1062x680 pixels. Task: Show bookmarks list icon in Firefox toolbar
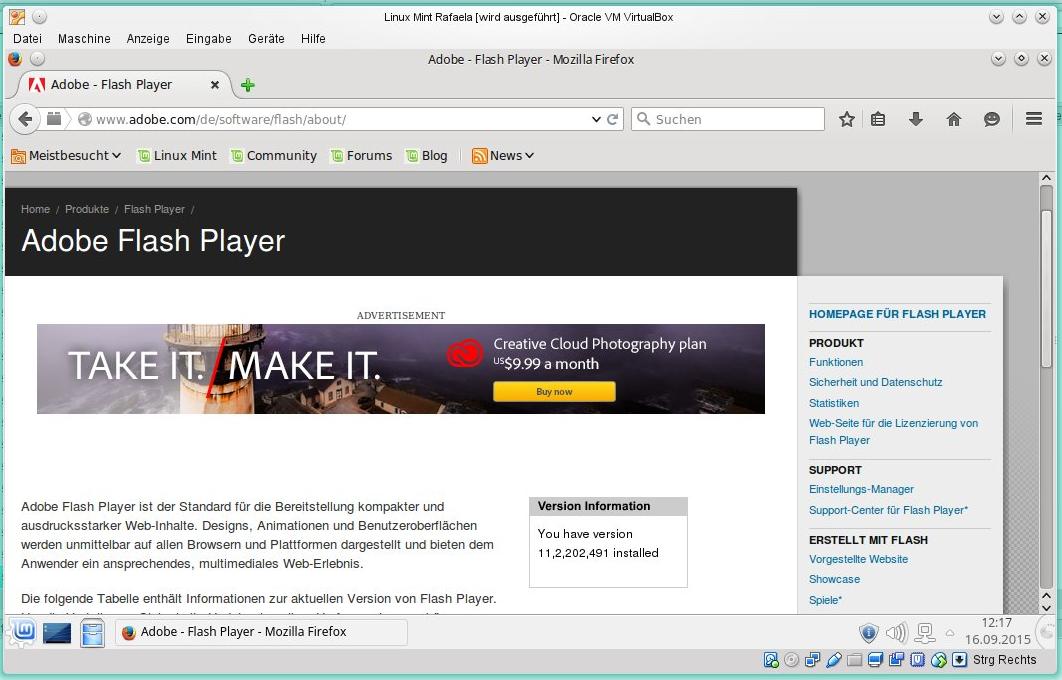878,119
